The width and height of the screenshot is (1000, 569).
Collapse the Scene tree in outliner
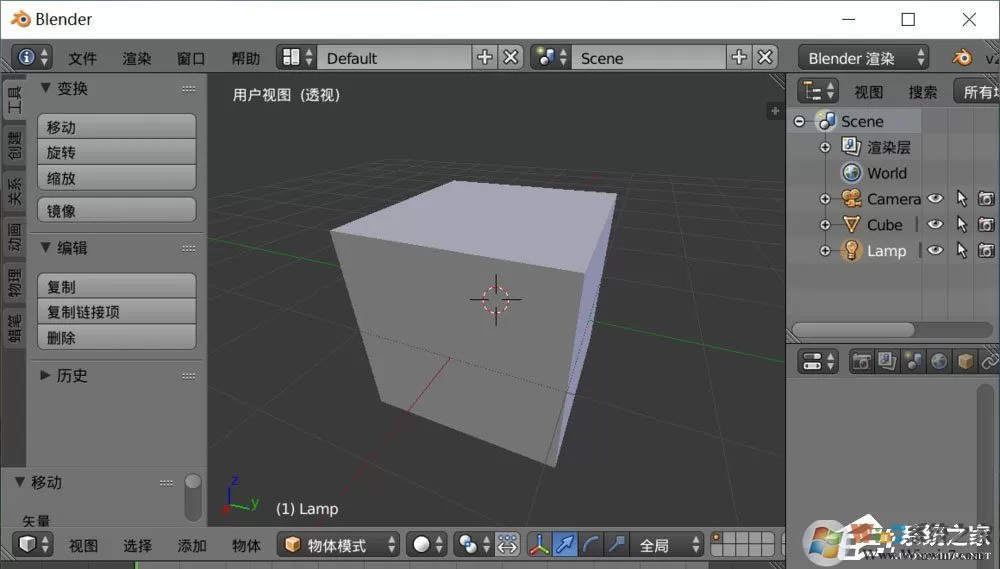pyautogui.click(x=799, y=121)
